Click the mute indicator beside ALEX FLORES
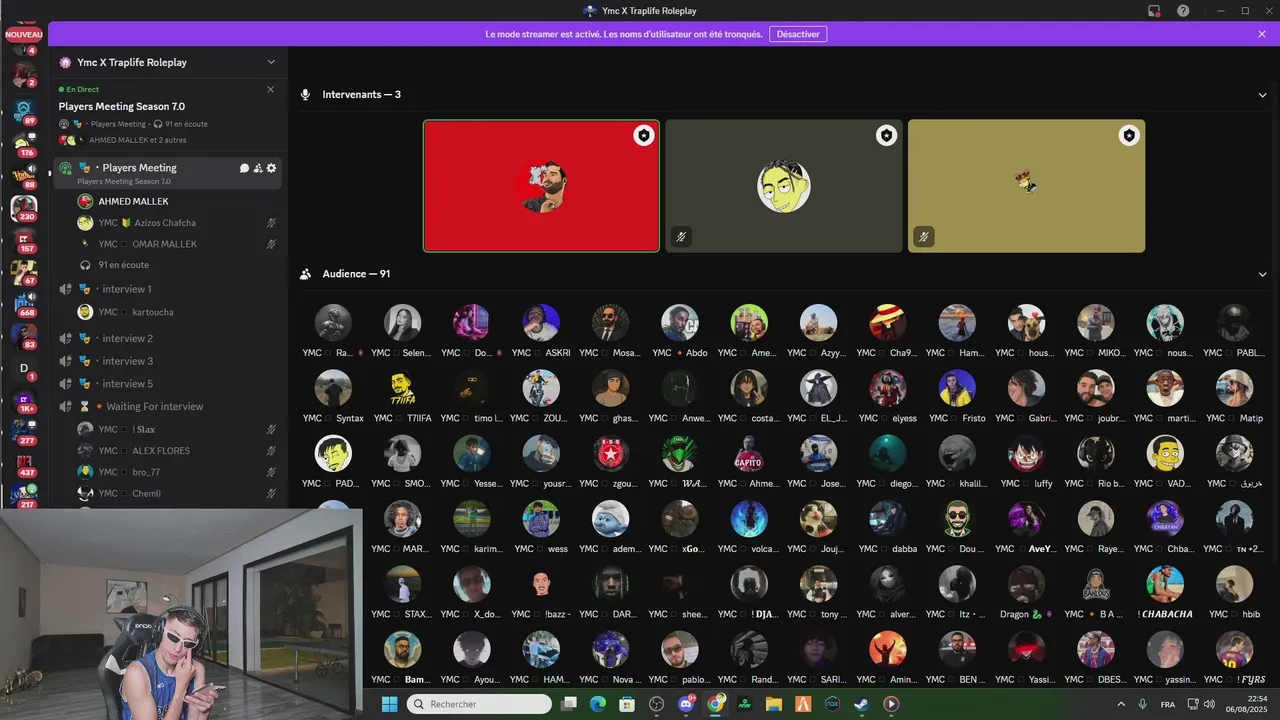Image resolution: width=1280 pixels, height=720 pixels. [x=271, y=451]
